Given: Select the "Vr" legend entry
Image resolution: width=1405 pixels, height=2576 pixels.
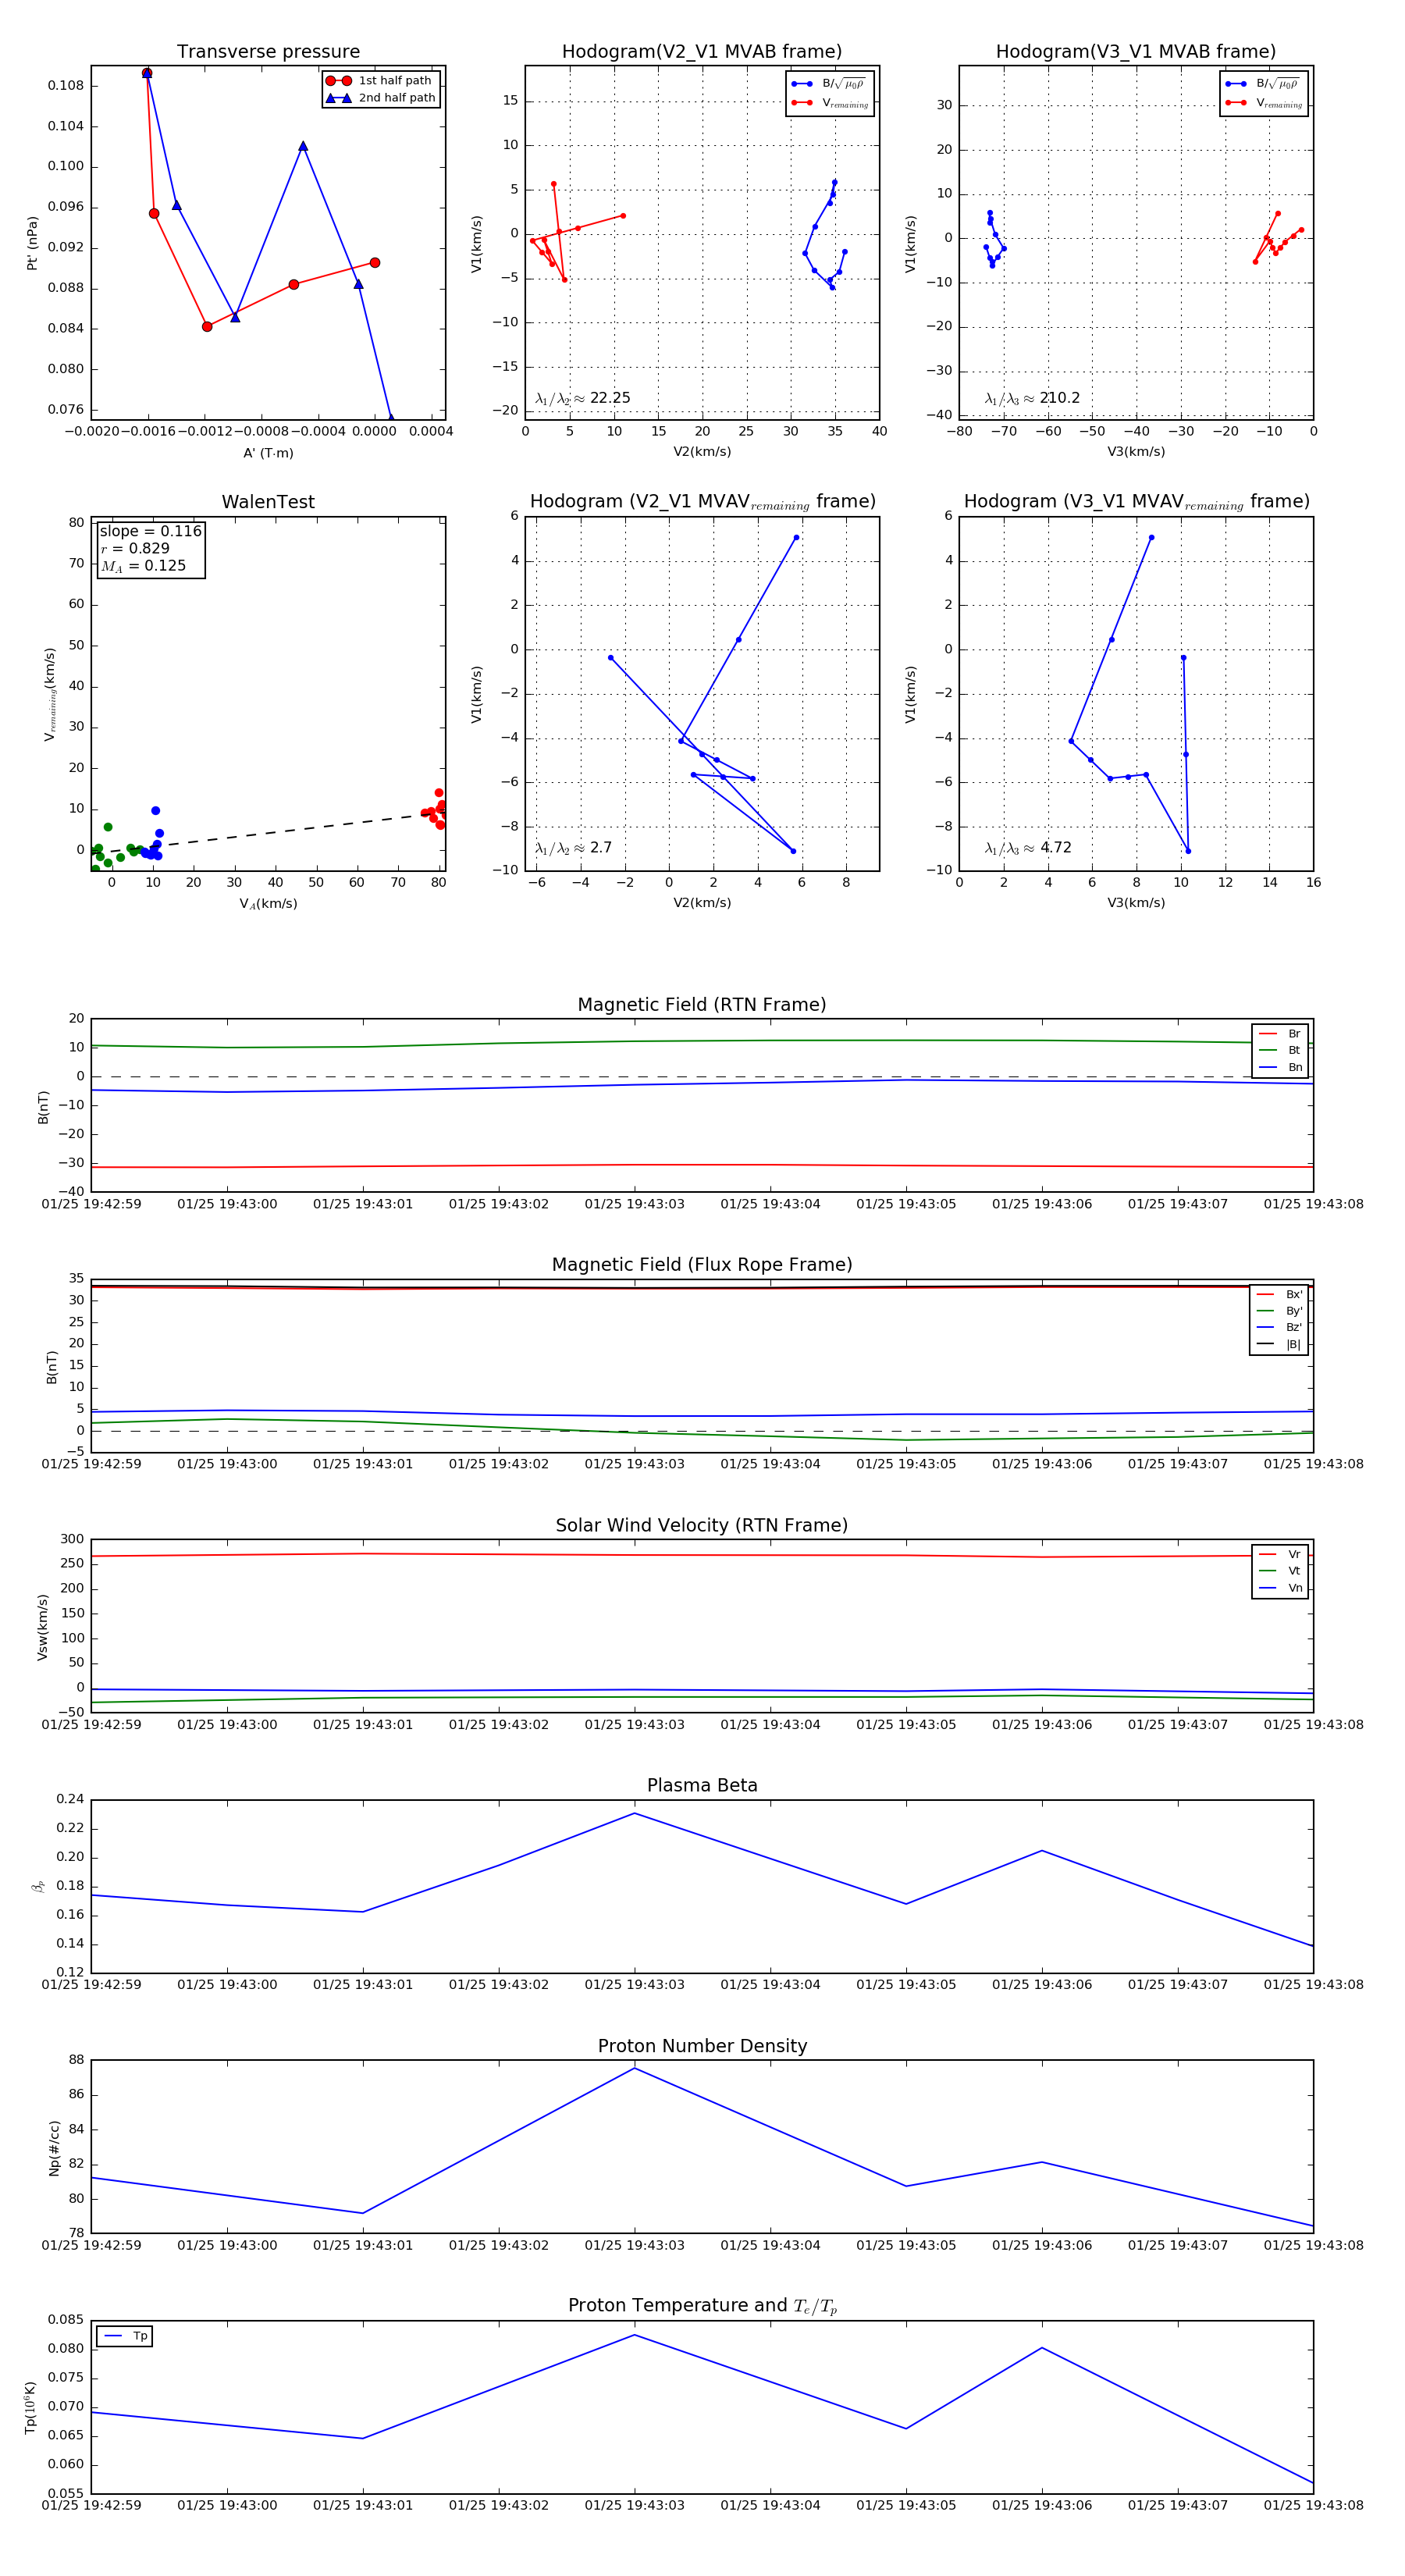Looking at the screenshot, I should point(1280,1554).
